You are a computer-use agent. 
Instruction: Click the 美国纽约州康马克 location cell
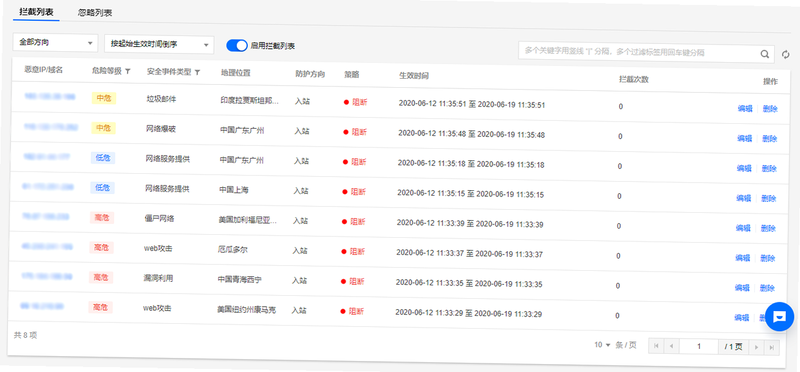(246, 310)
